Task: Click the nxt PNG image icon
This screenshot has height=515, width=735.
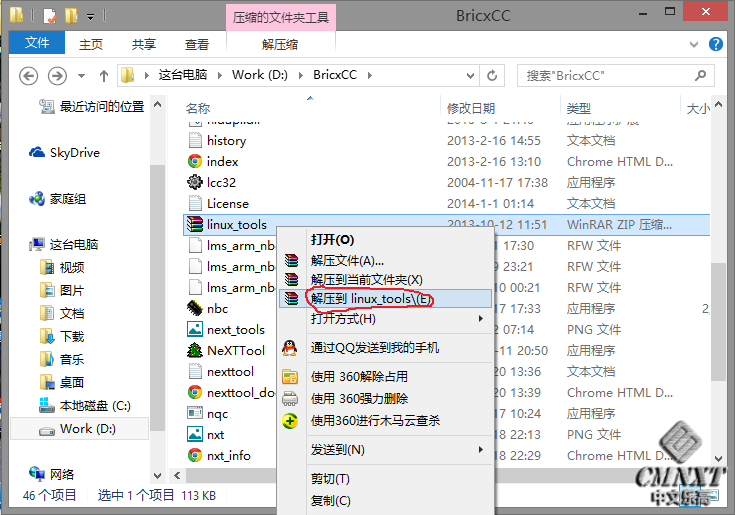Action: click(x=195, y=434)
